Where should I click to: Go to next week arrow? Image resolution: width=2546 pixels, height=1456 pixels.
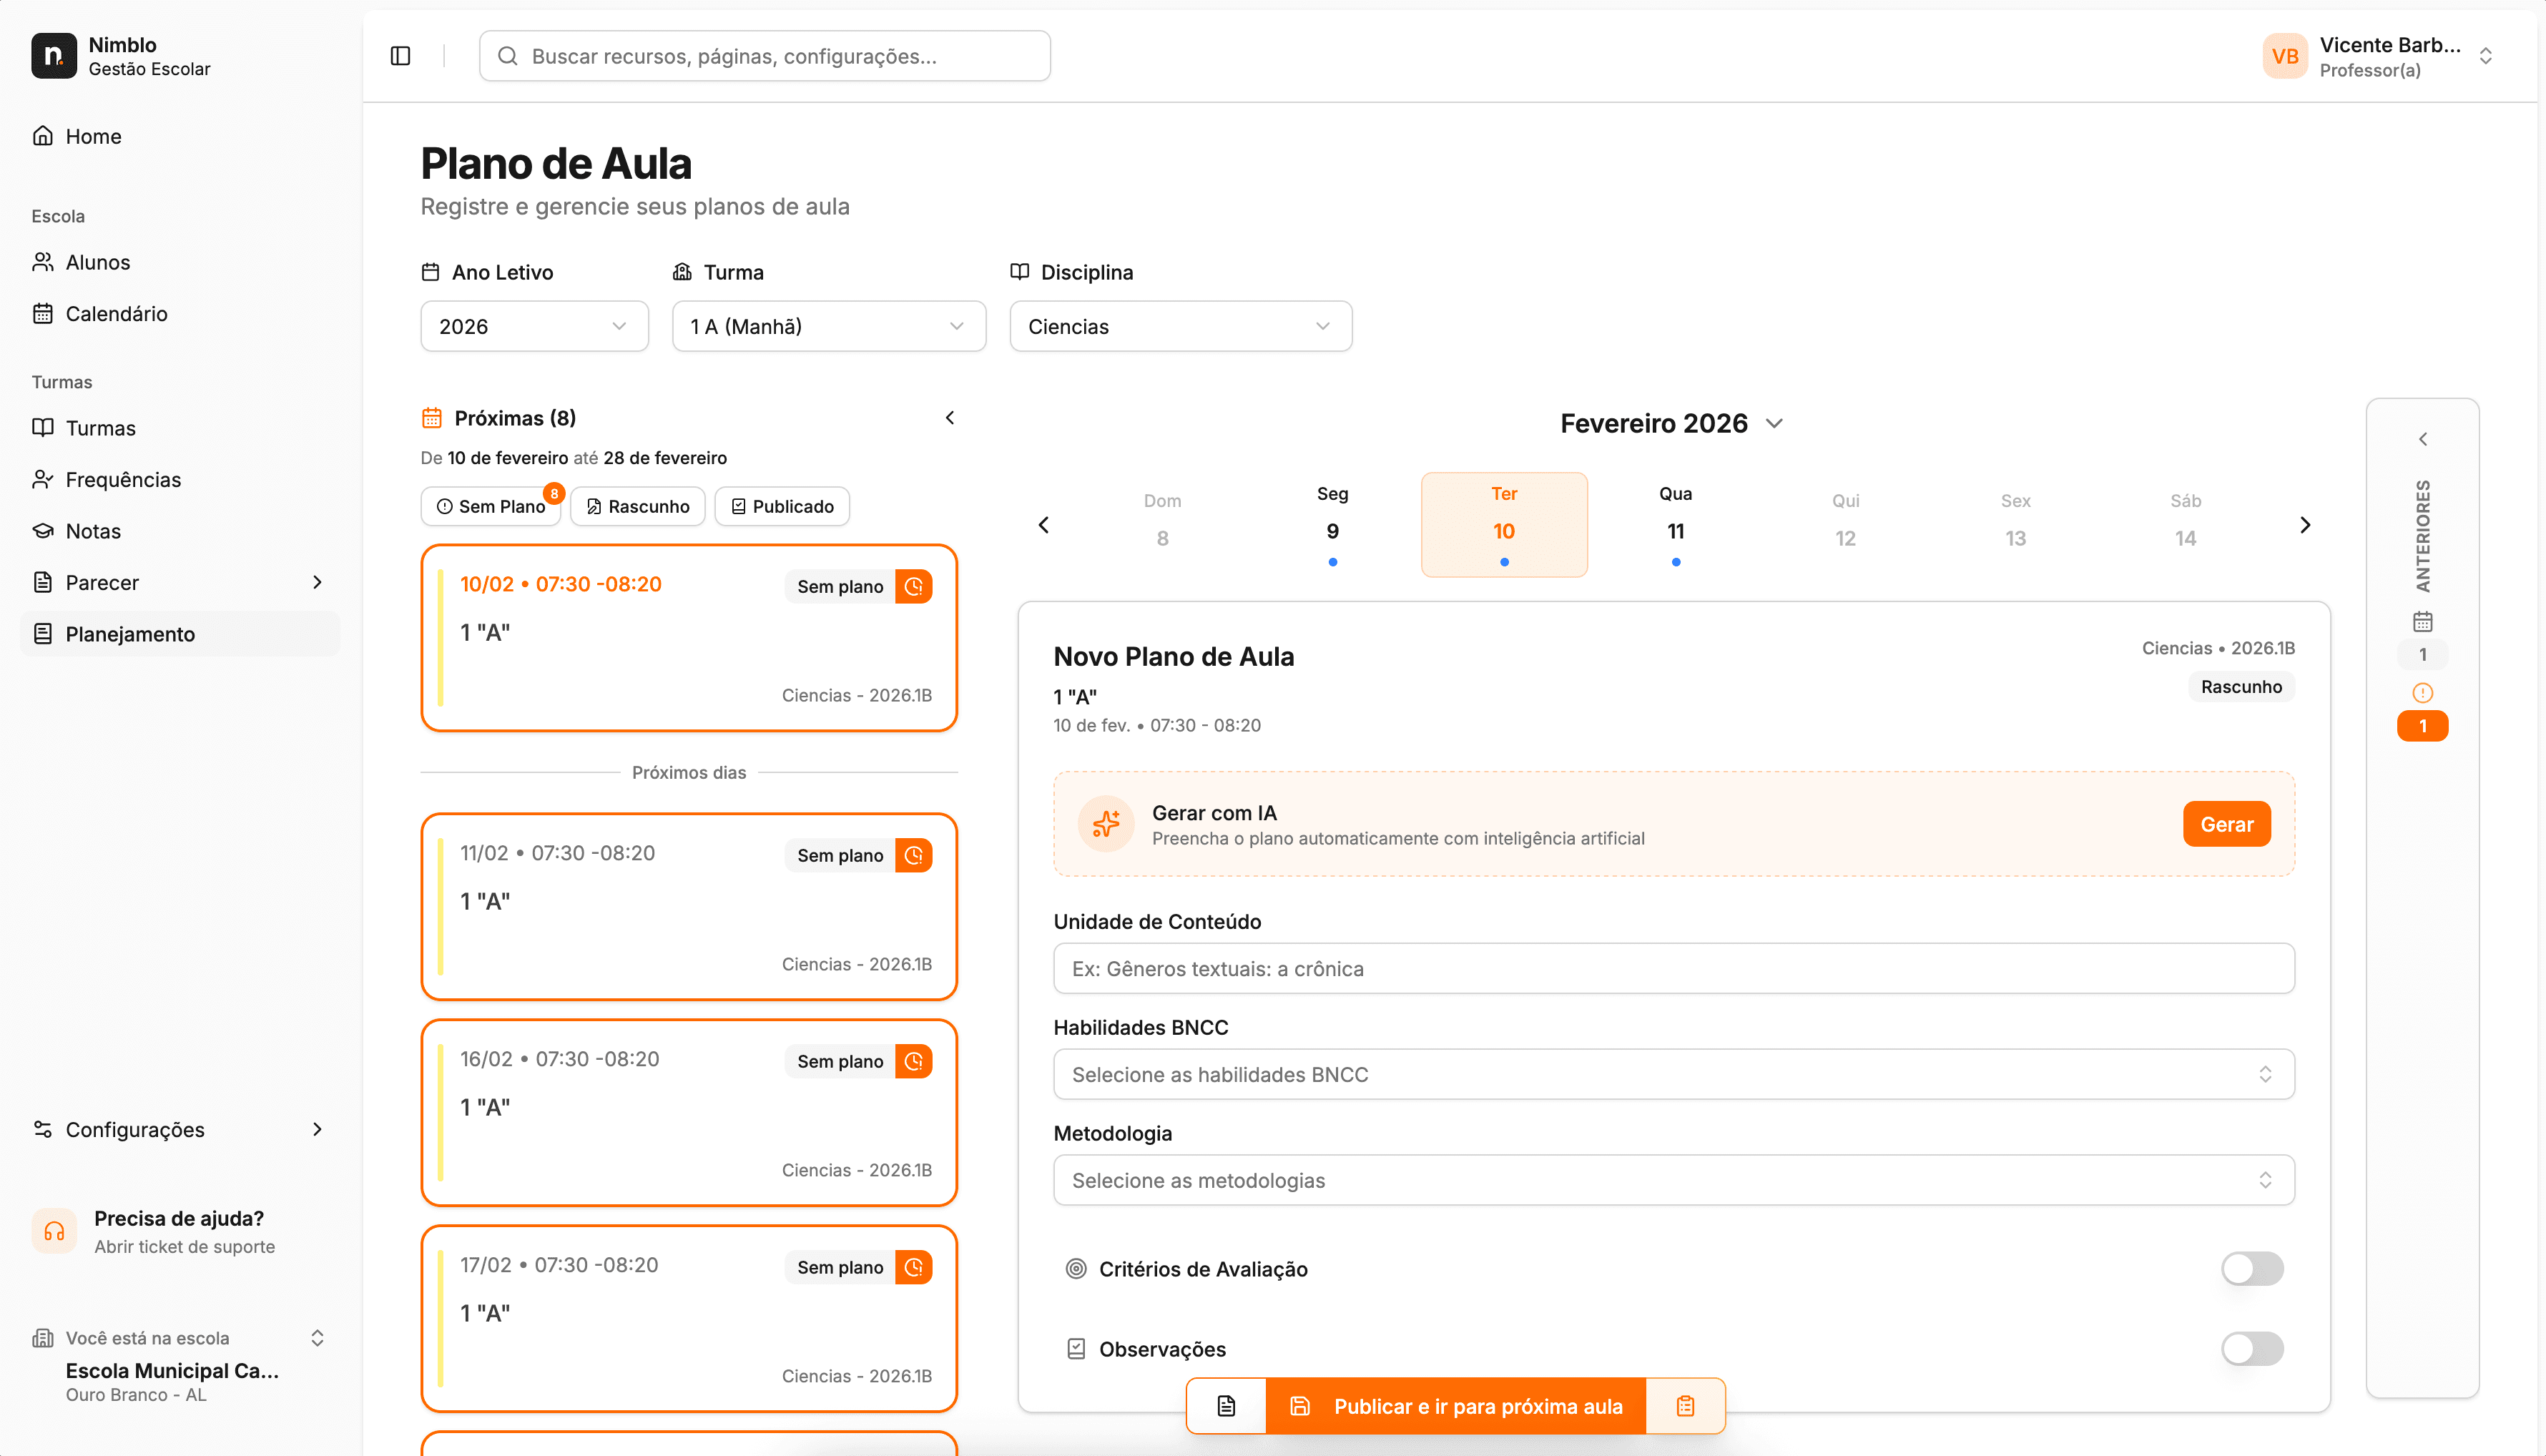[2305, 525]
